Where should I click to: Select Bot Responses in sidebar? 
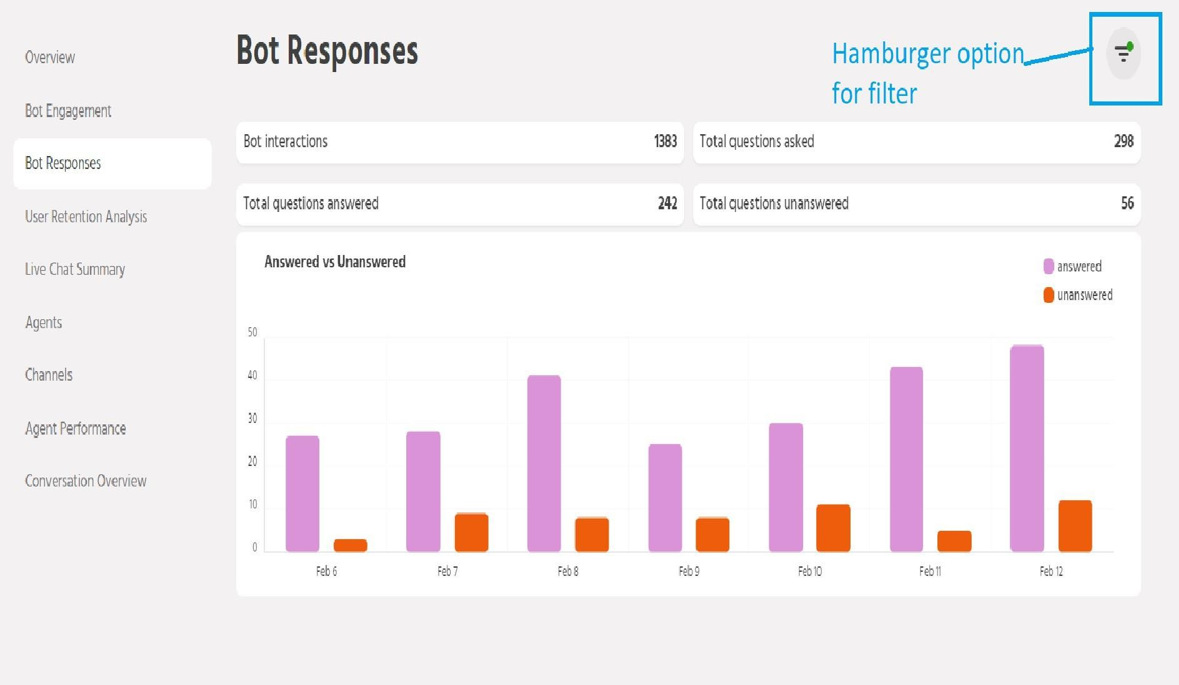[x=63, y=163]
